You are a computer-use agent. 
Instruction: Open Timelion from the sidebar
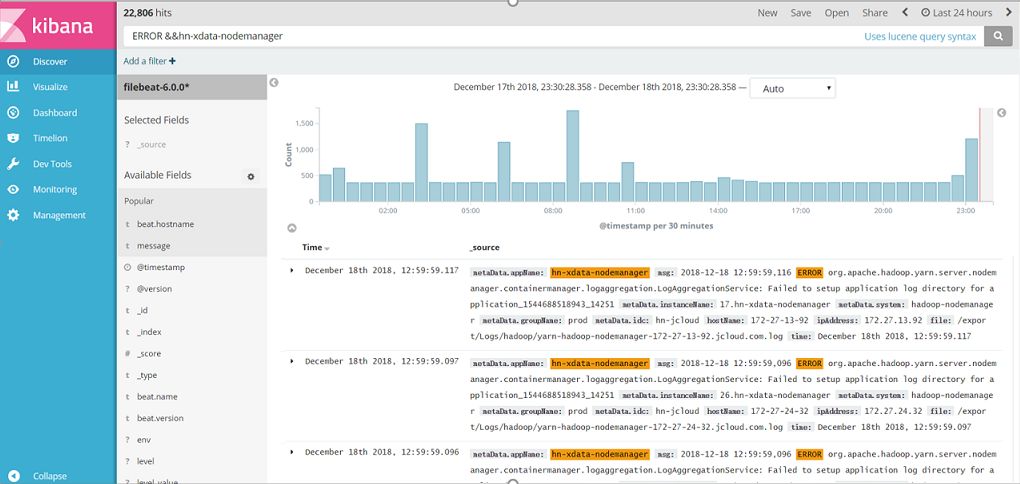coord(50,138)
